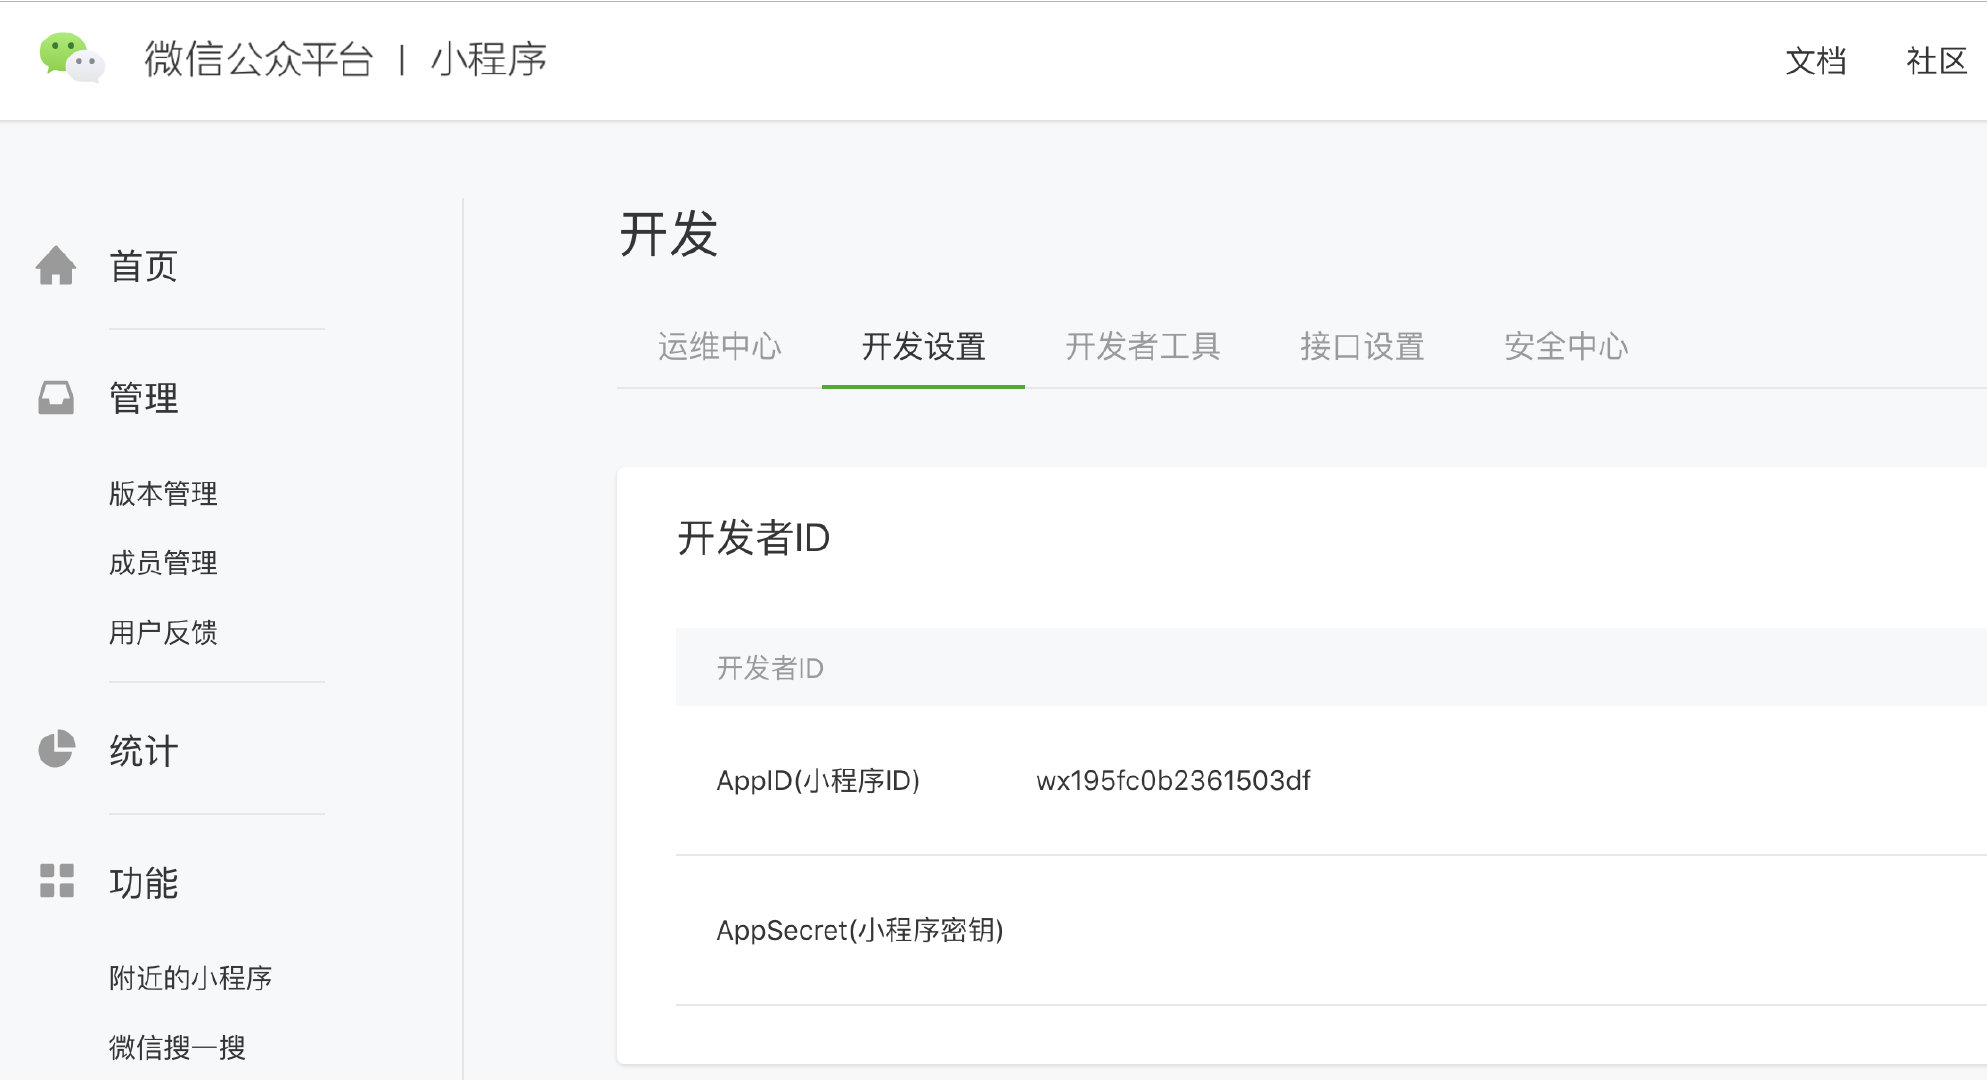Screen dimensions: 1987x1080
Task: Open 成员管理 in the sidebar
Action: point(163,563)
